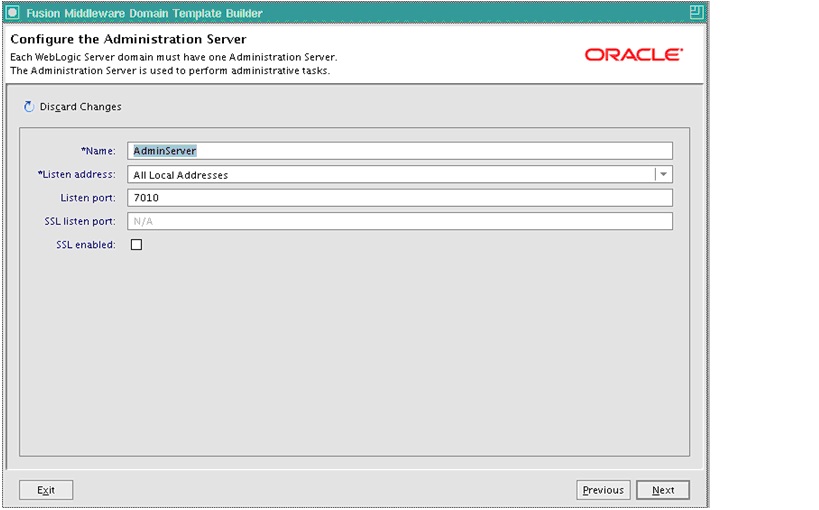Click the SSL listen port field
819x510 pixels.
pos(400,221)
